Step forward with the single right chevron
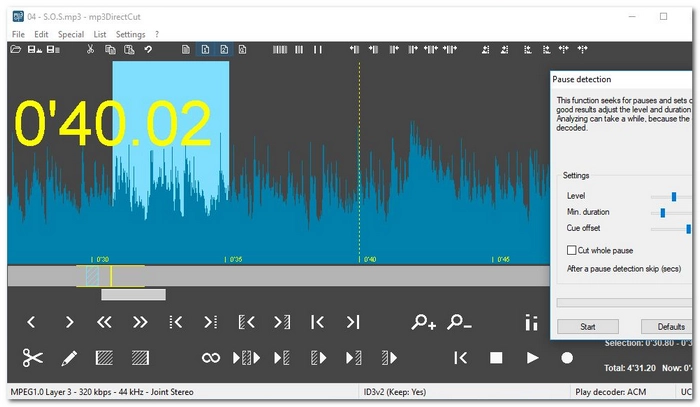 coord(69,322)
